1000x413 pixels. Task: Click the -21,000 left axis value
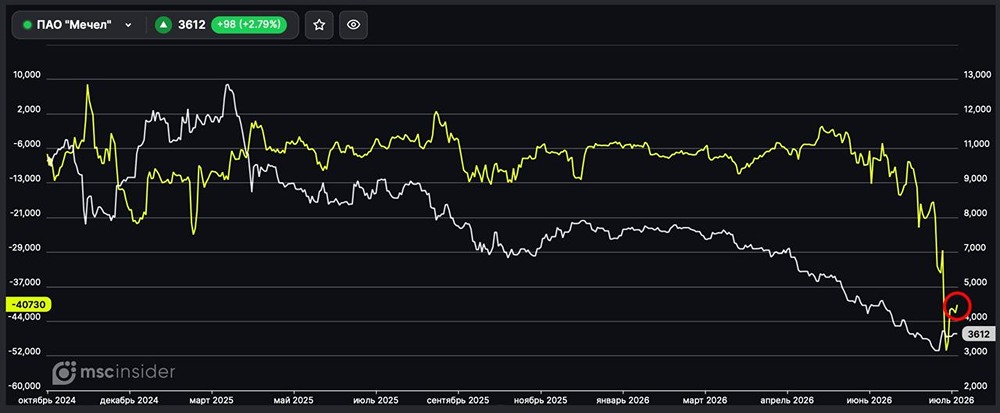(x=25, y=214)
